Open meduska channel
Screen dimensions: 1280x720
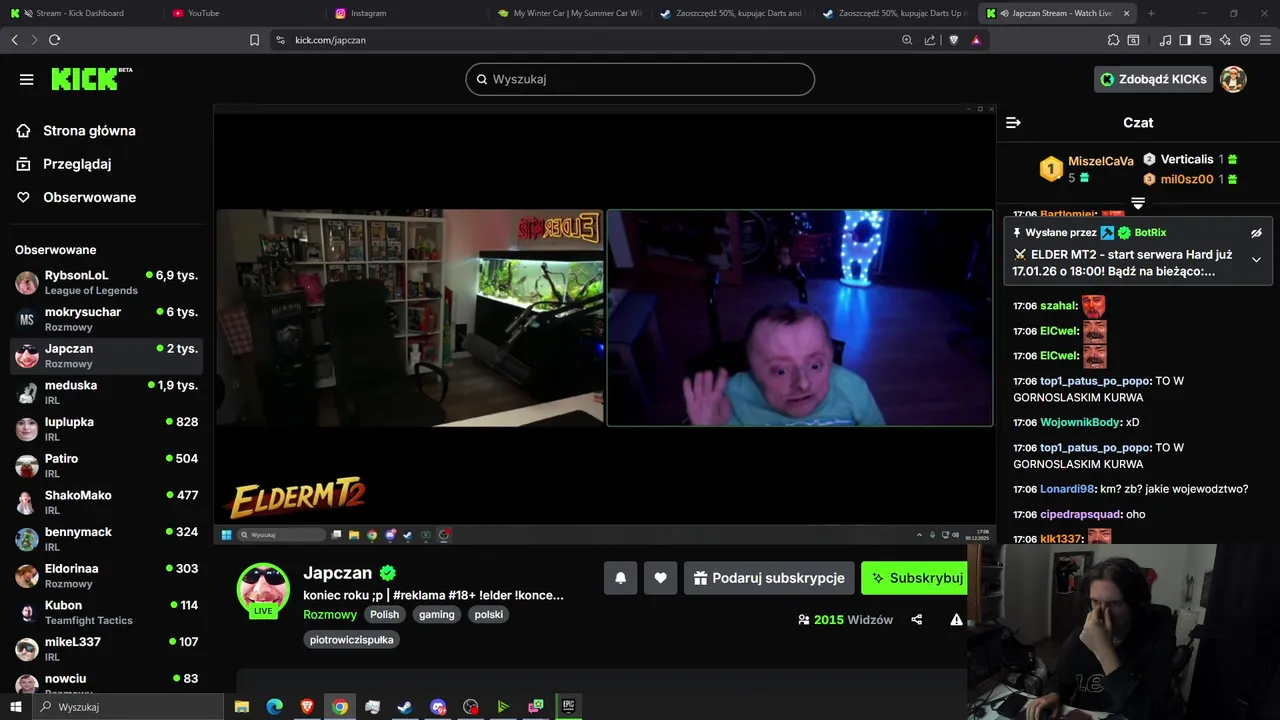tap(106, 392)
